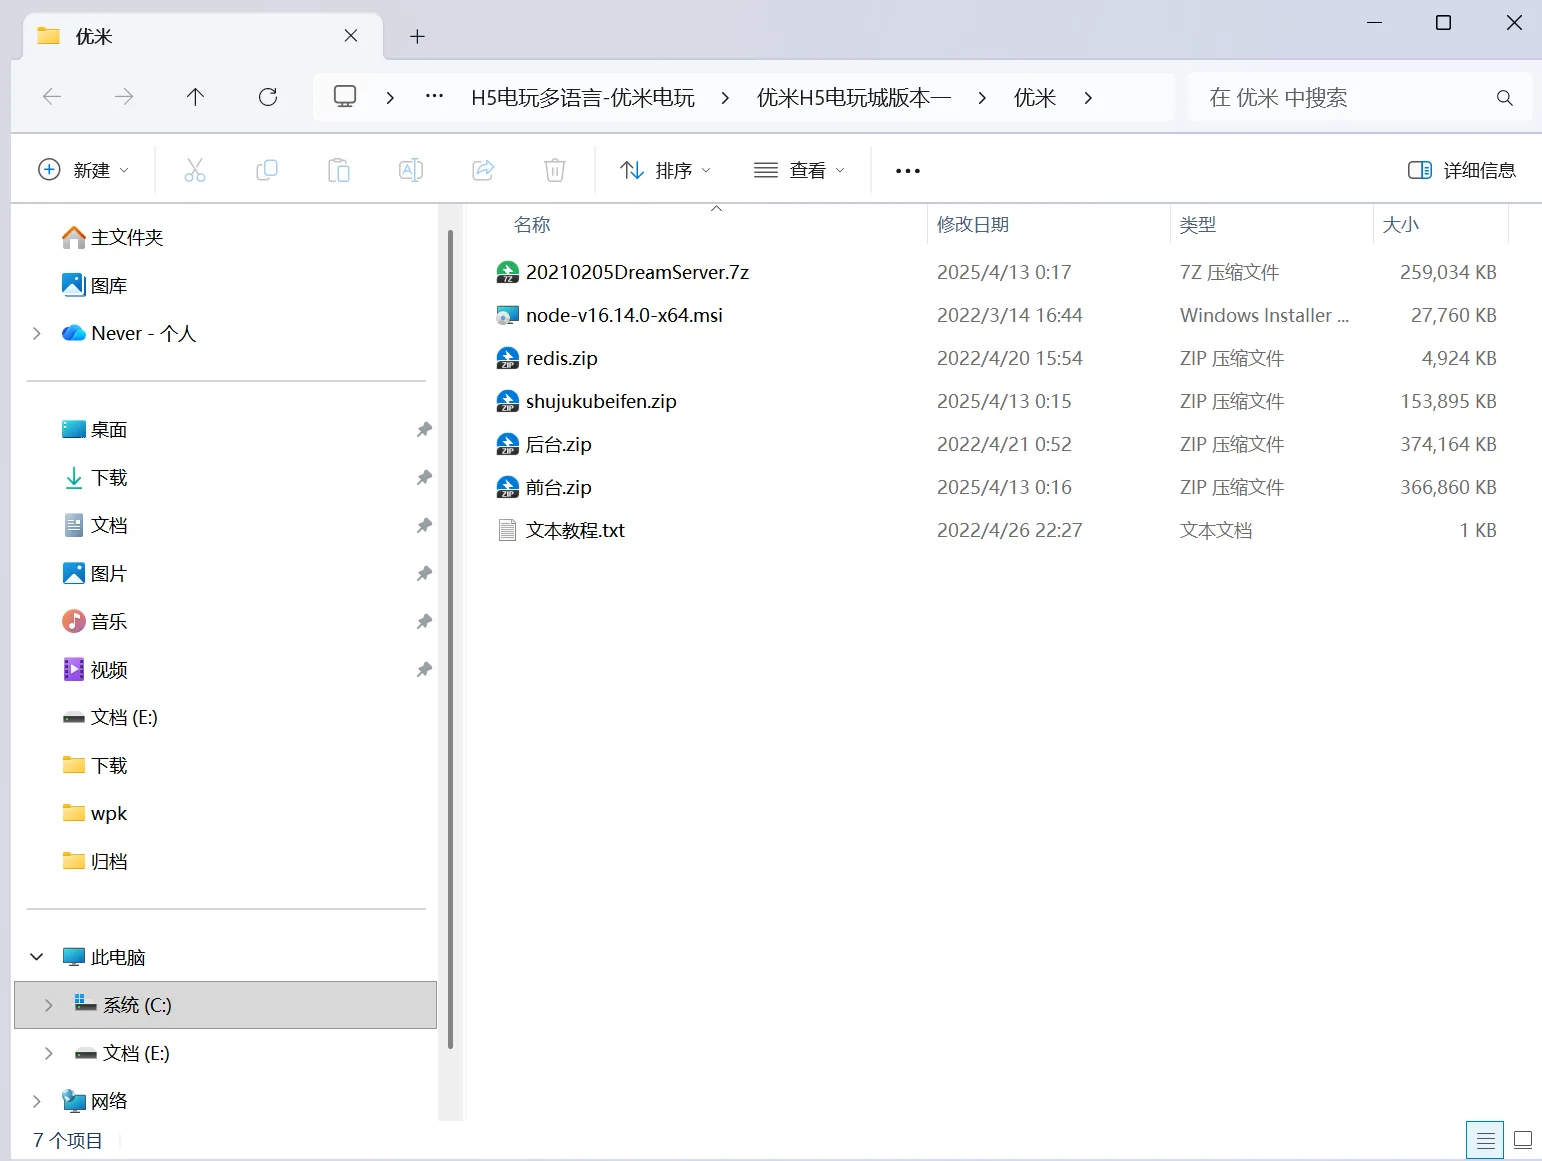Navigate back to previous folder
1542x1161 pixels.
coord(52,97)
